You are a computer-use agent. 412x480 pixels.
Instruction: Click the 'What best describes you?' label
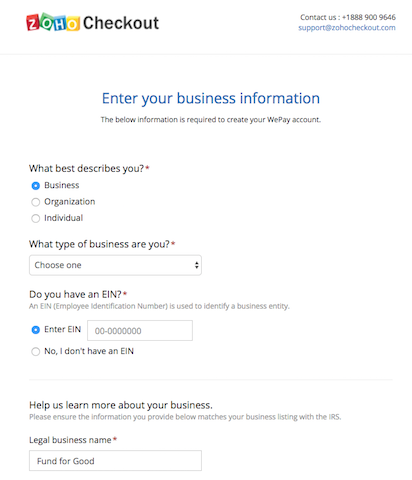[x=89, y=168]
